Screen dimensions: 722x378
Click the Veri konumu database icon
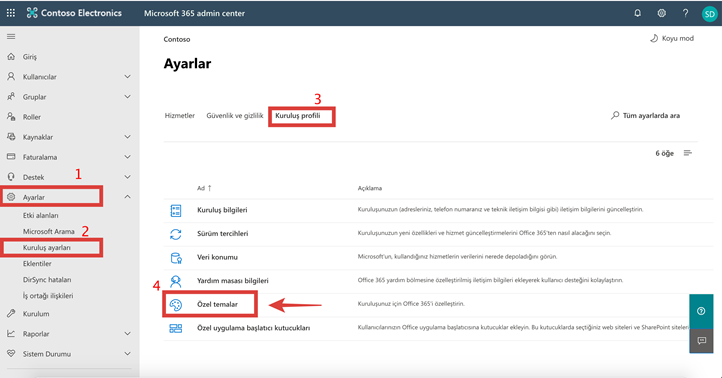(x=176, y=258)
